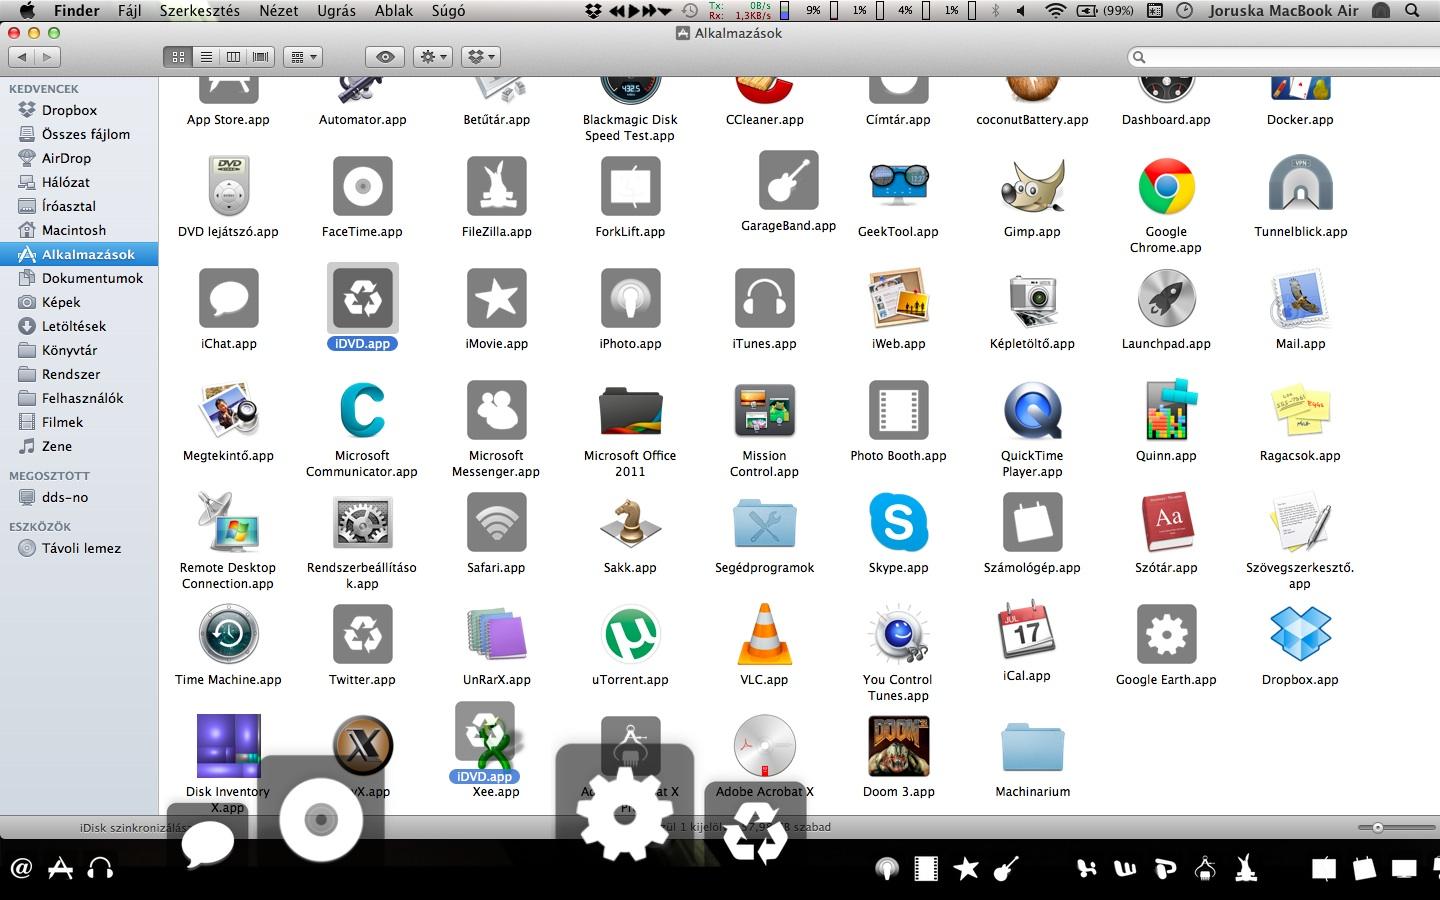The width and height of the screenshot is (1440, 900).
Task: Open Gimp.app icon
Action: tap(1032, 187)
